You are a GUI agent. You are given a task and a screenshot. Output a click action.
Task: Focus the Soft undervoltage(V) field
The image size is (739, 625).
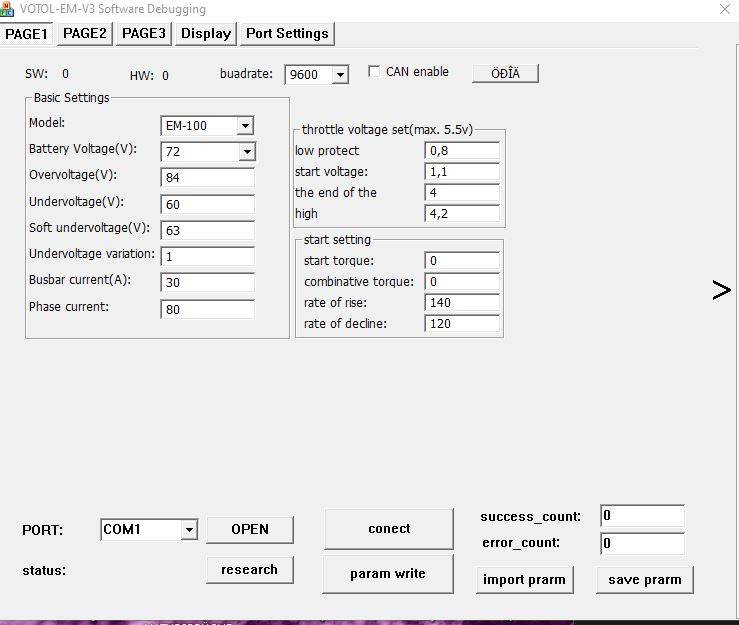coord(207,230)
